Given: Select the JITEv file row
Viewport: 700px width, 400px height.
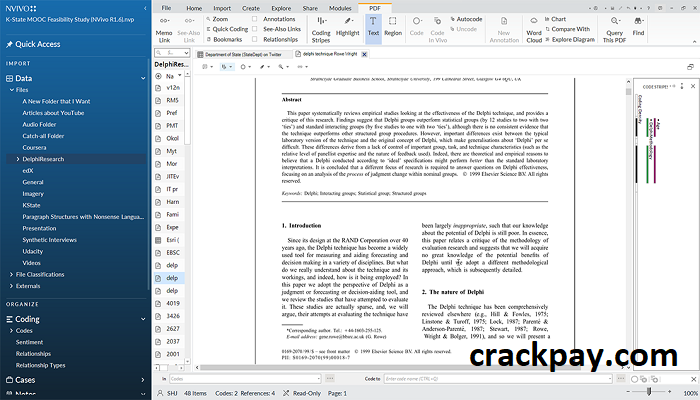Looking at the screenshot, I should tap(169, 177).
